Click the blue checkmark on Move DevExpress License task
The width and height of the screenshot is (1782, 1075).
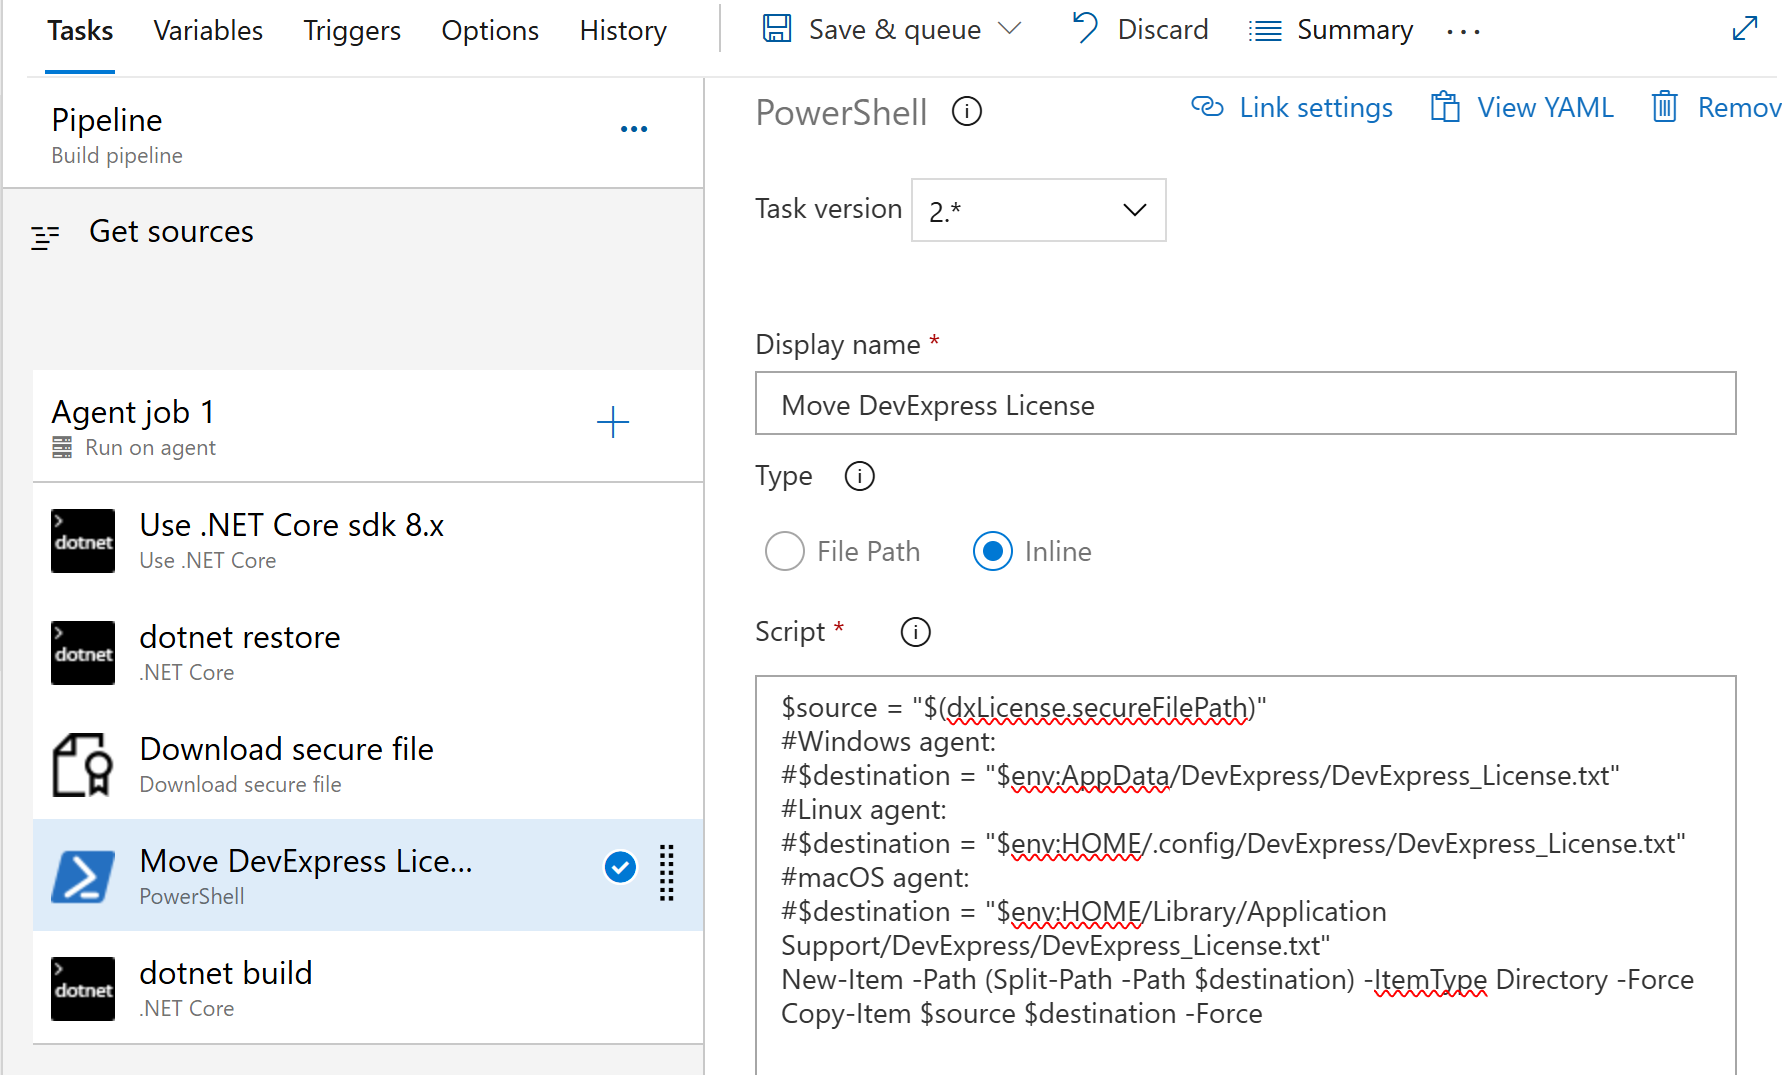pyautogui.click(x=620, y=867)
